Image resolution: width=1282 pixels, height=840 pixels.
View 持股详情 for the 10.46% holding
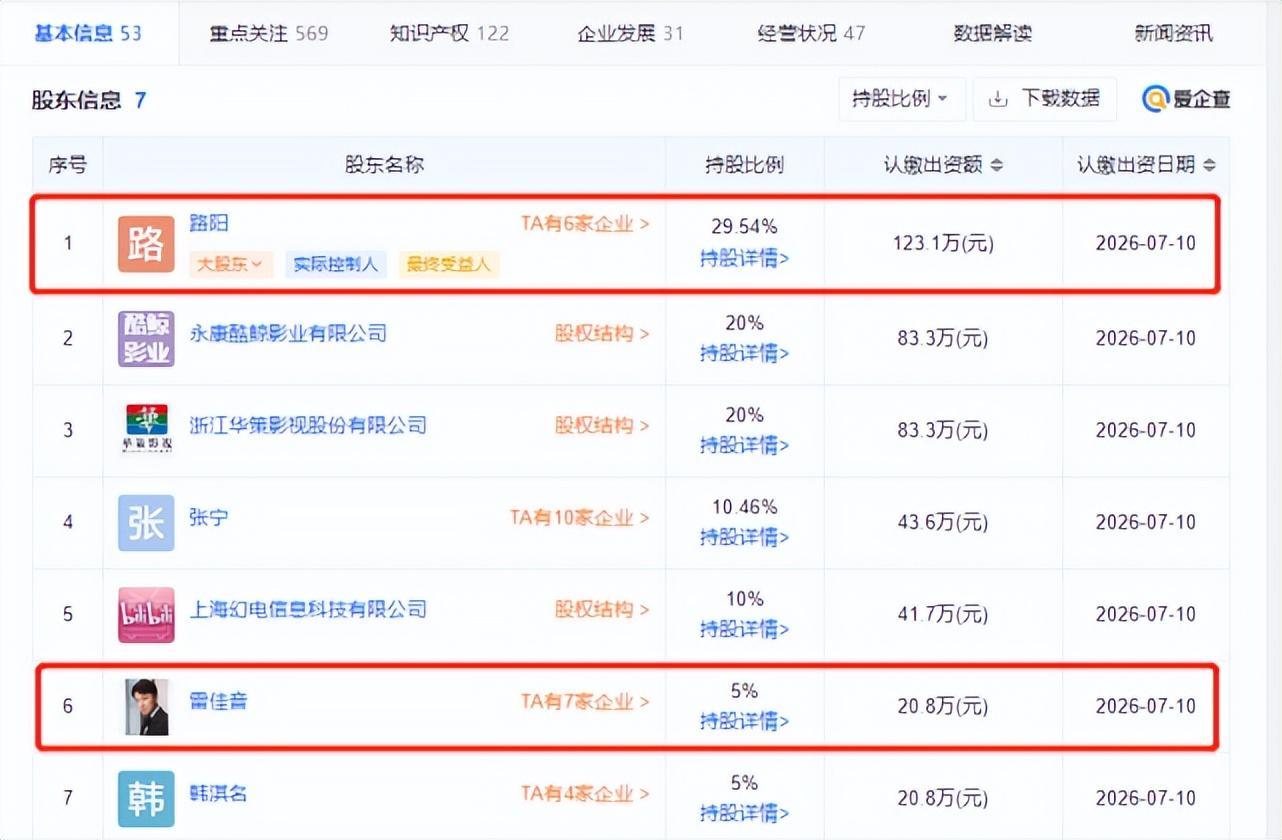point(744,537)
